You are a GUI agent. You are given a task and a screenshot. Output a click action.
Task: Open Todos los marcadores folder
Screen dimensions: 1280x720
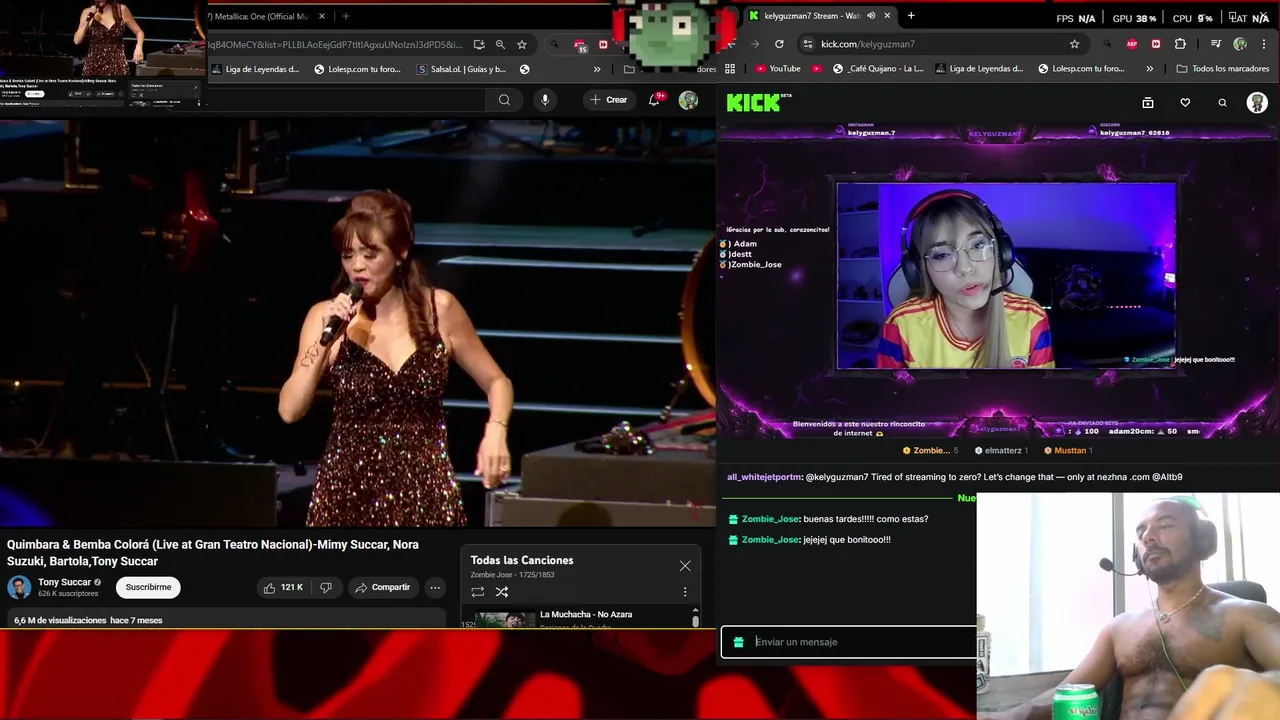click(x=1223, y=69)
